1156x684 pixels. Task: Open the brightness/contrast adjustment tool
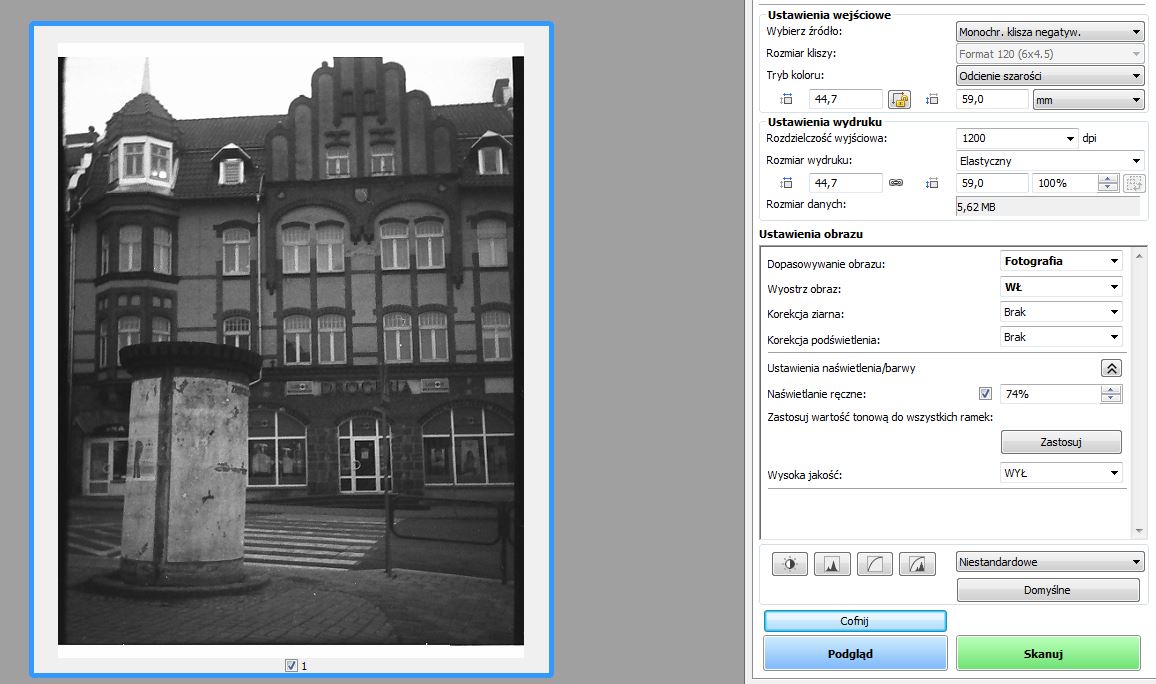coord(789,565)
